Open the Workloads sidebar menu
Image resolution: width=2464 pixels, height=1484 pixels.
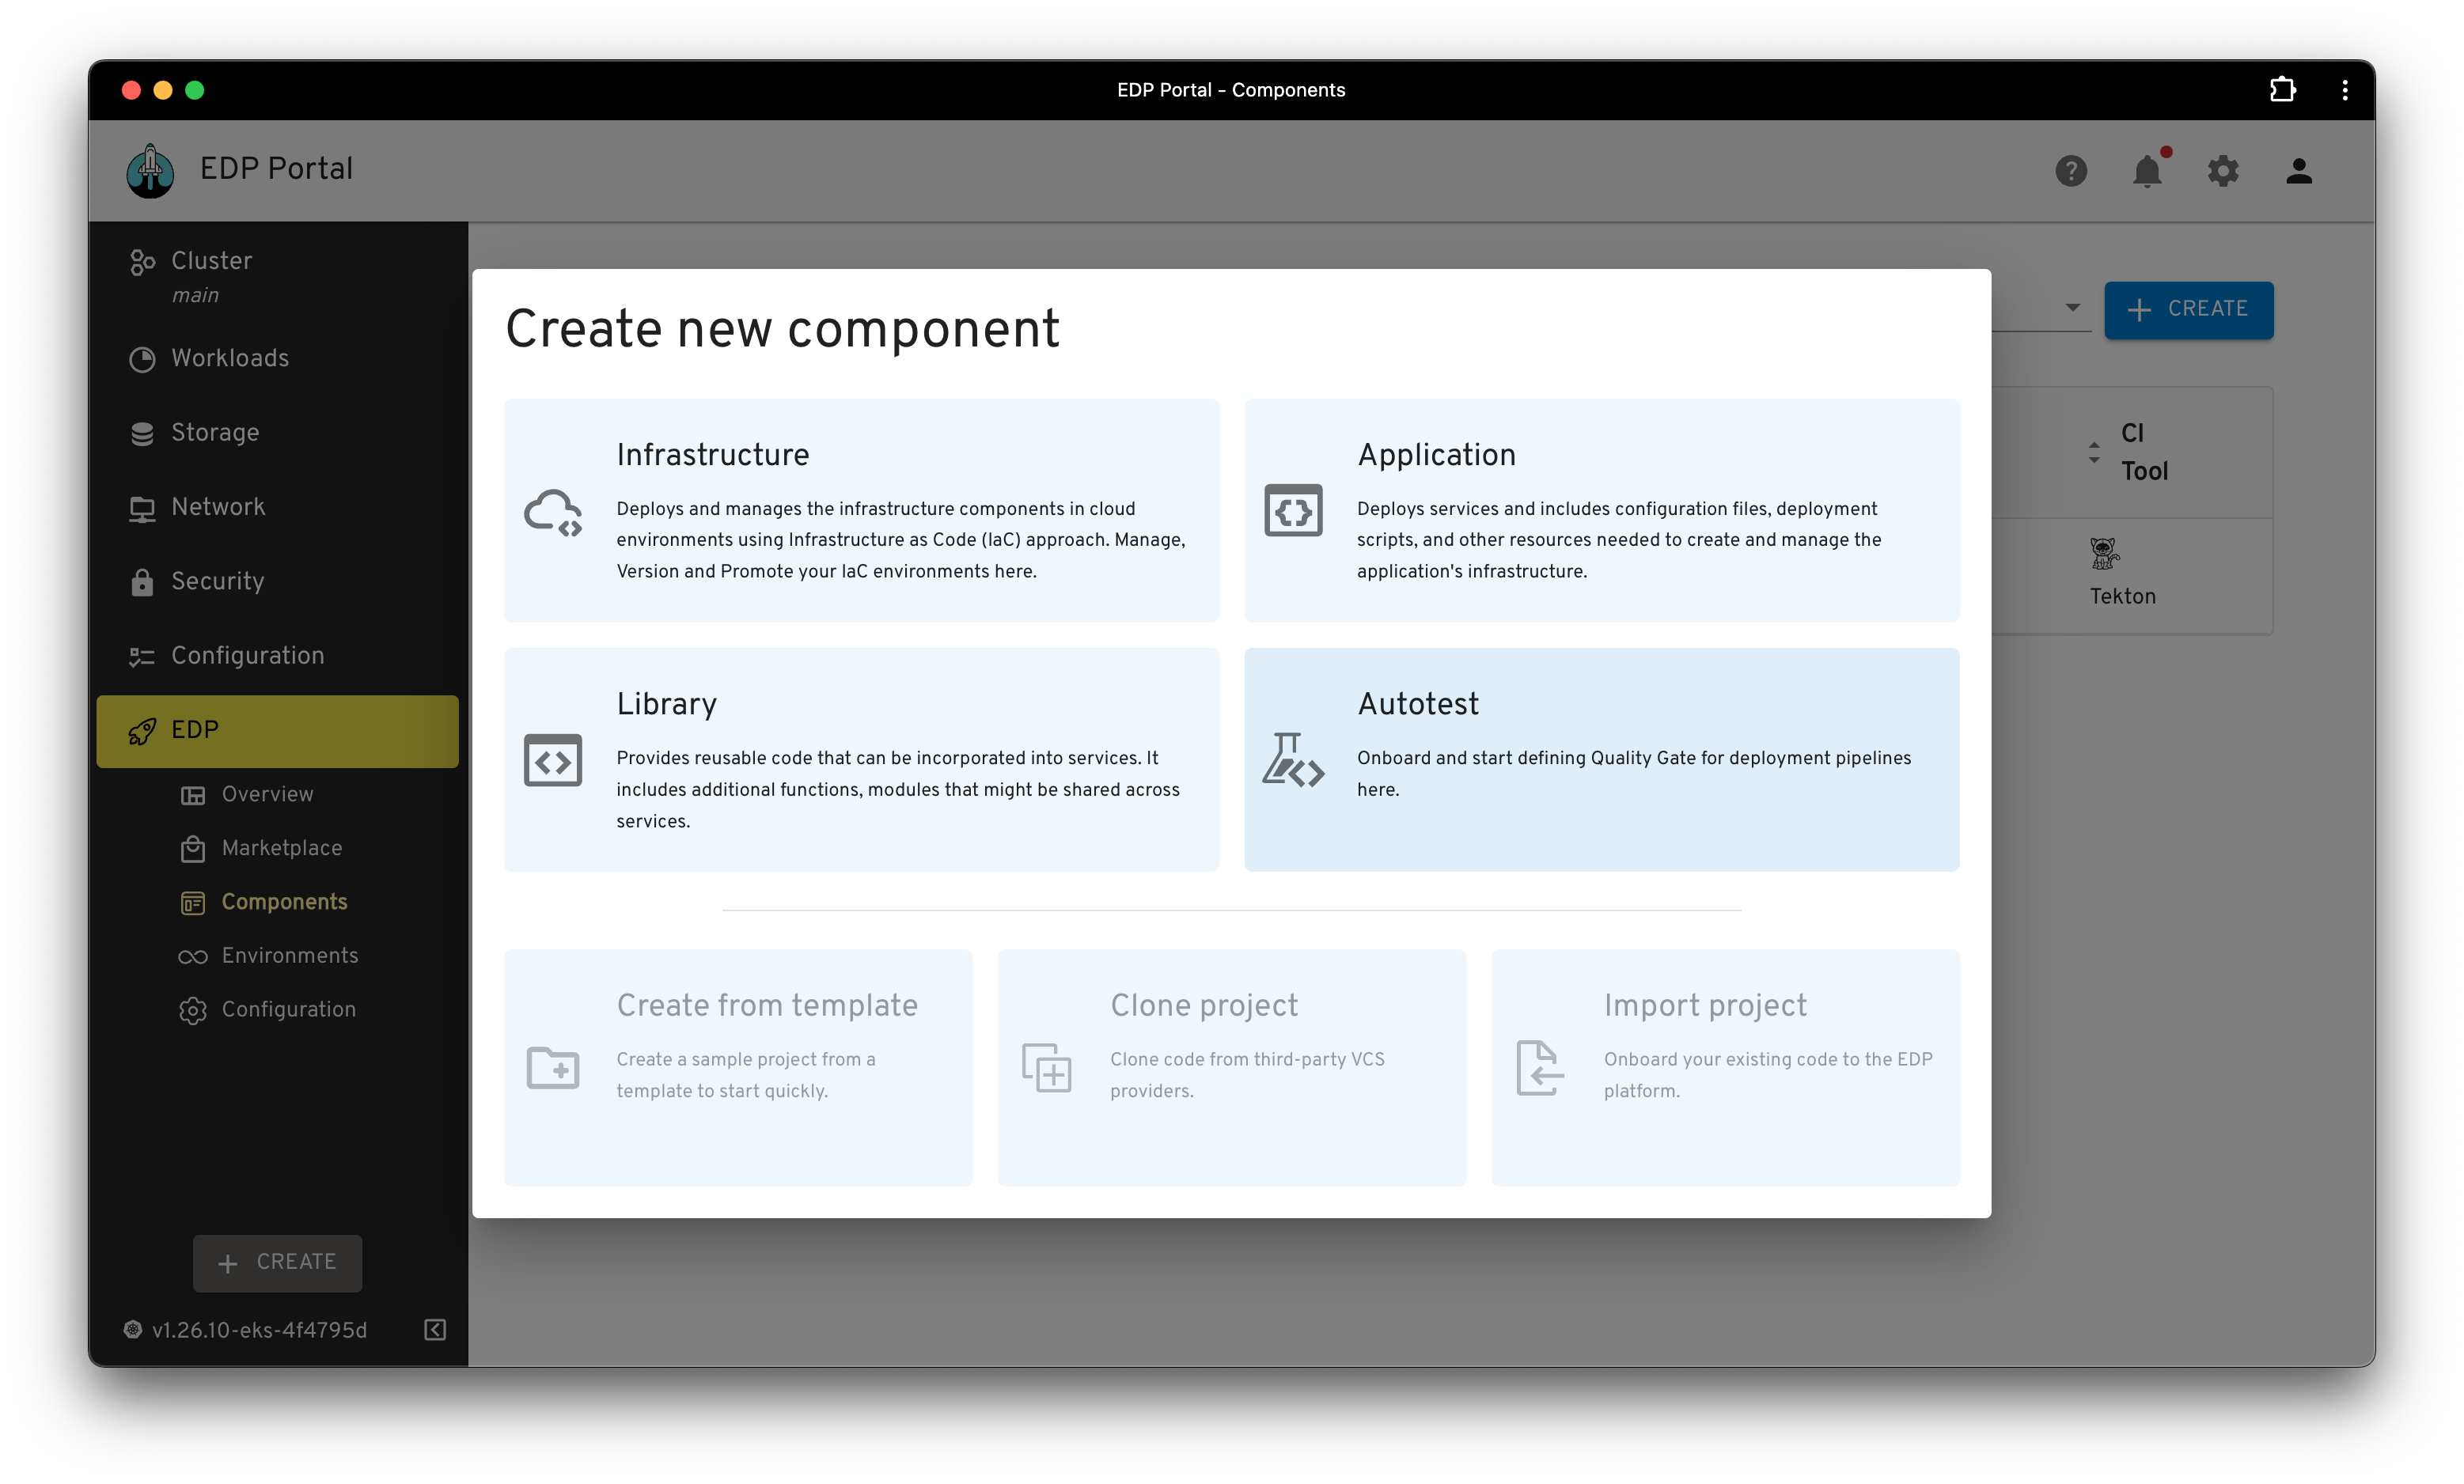[x=230, y=358]
